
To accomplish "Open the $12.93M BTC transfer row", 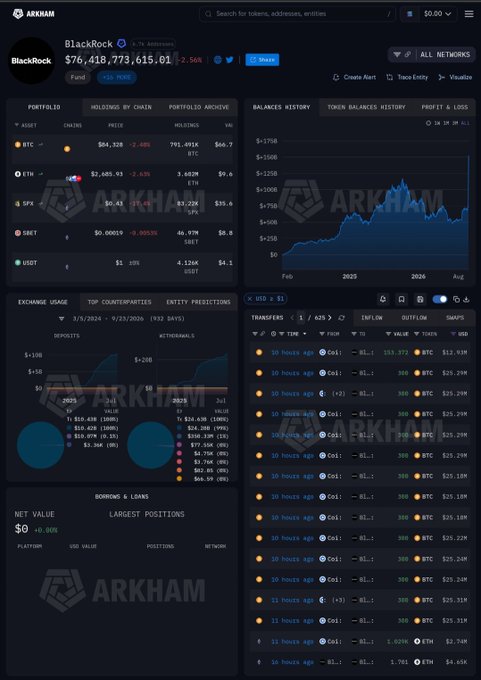I will [x=360, y=353].
